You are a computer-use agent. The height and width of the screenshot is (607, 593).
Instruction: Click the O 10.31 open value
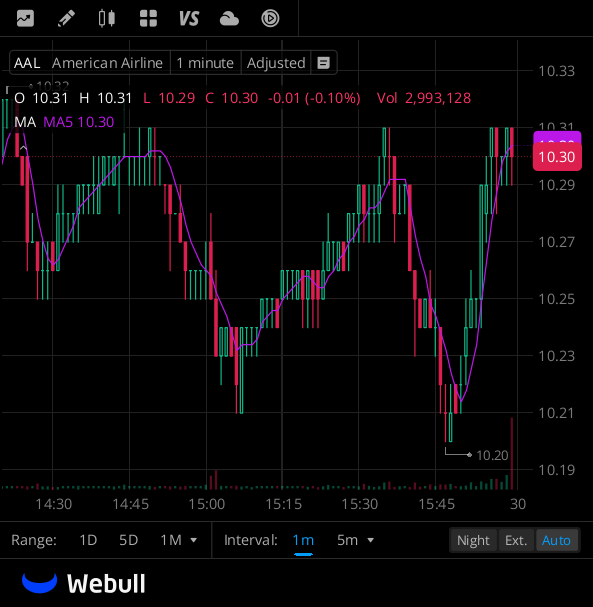pos(41,98)
